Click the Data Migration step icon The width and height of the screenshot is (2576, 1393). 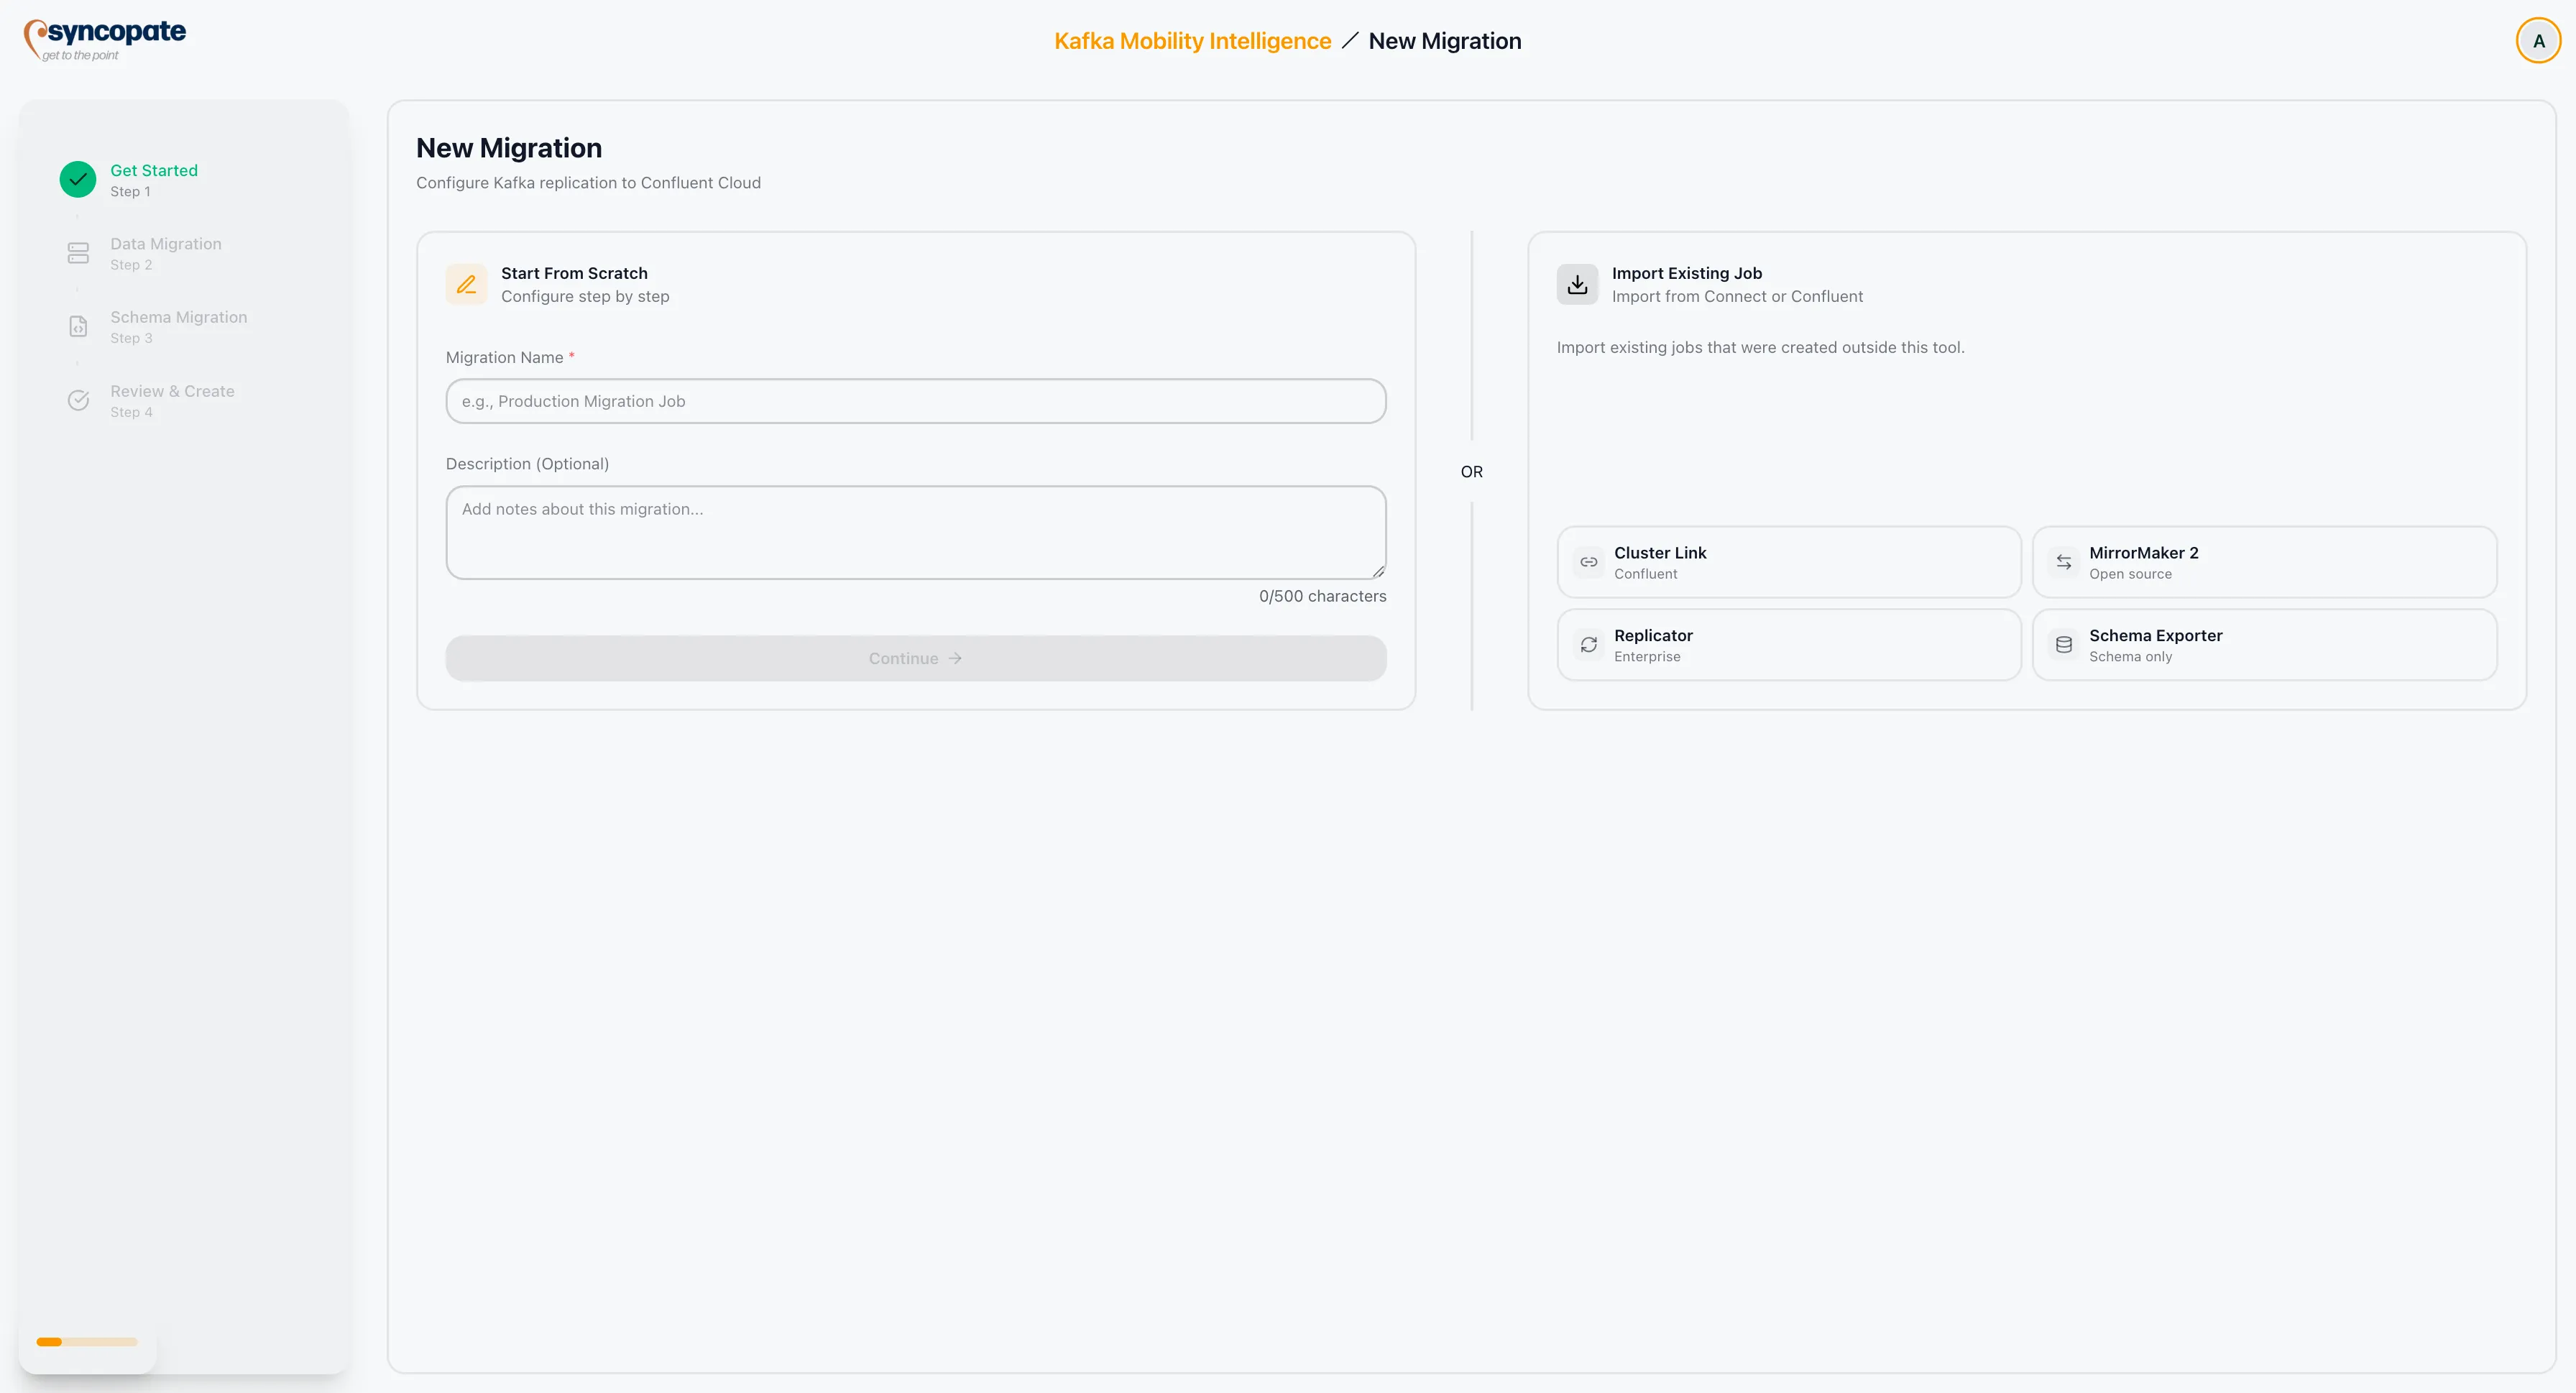(78, 253)
